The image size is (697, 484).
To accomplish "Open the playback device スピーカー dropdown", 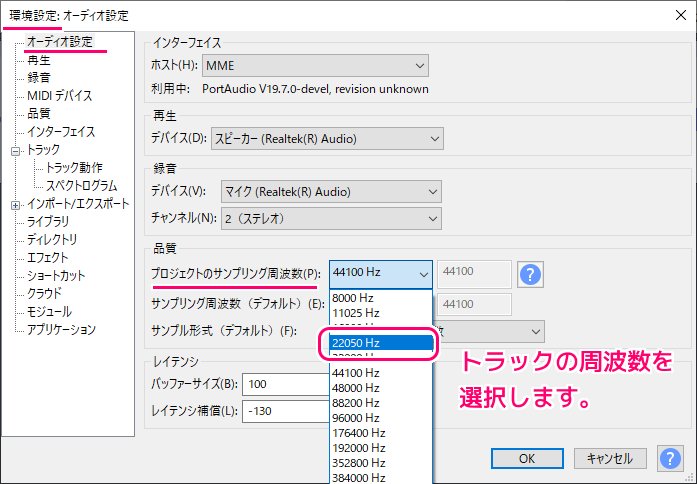I will point(323,138).
